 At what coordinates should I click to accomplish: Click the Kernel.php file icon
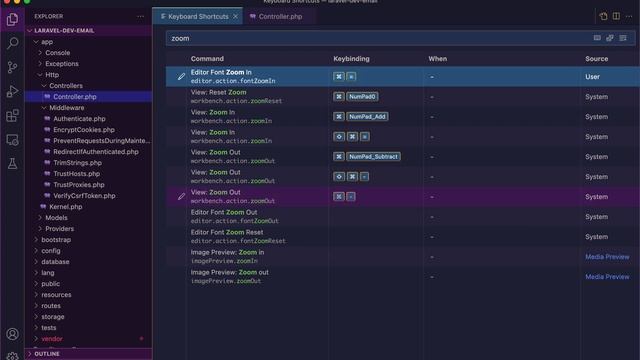tap(43, 207)
